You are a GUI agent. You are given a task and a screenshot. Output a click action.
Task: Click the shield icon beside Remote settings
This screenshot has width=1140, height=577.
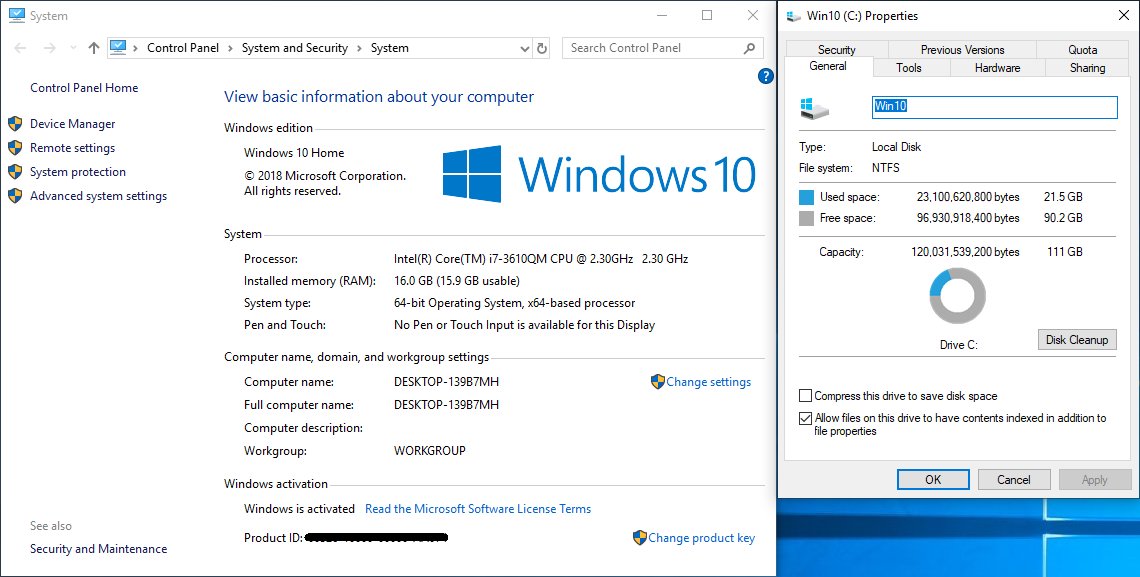15,148
